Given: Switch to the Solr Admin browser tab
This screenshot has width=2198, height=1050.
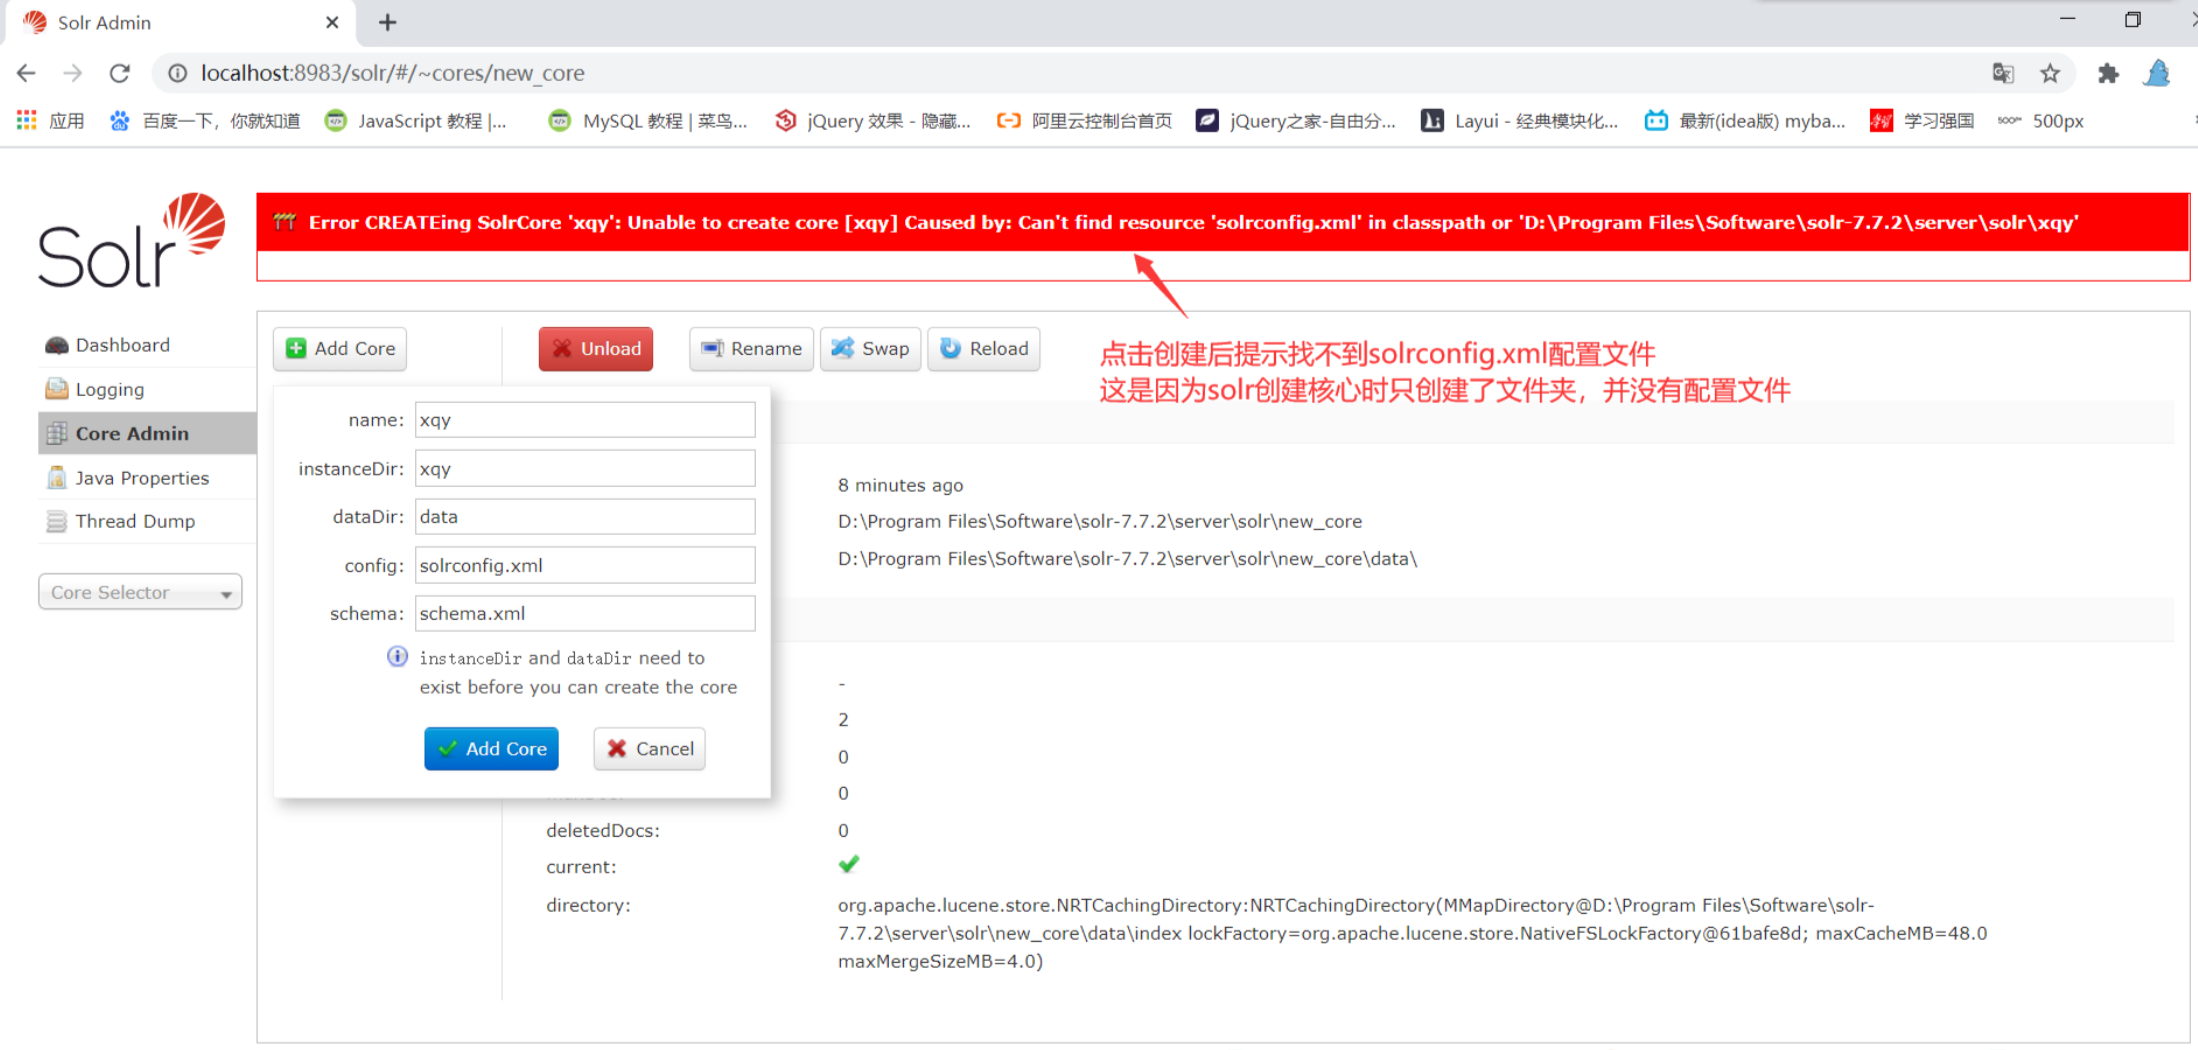Looking at the screenshot, I should (x=103, y=22).
